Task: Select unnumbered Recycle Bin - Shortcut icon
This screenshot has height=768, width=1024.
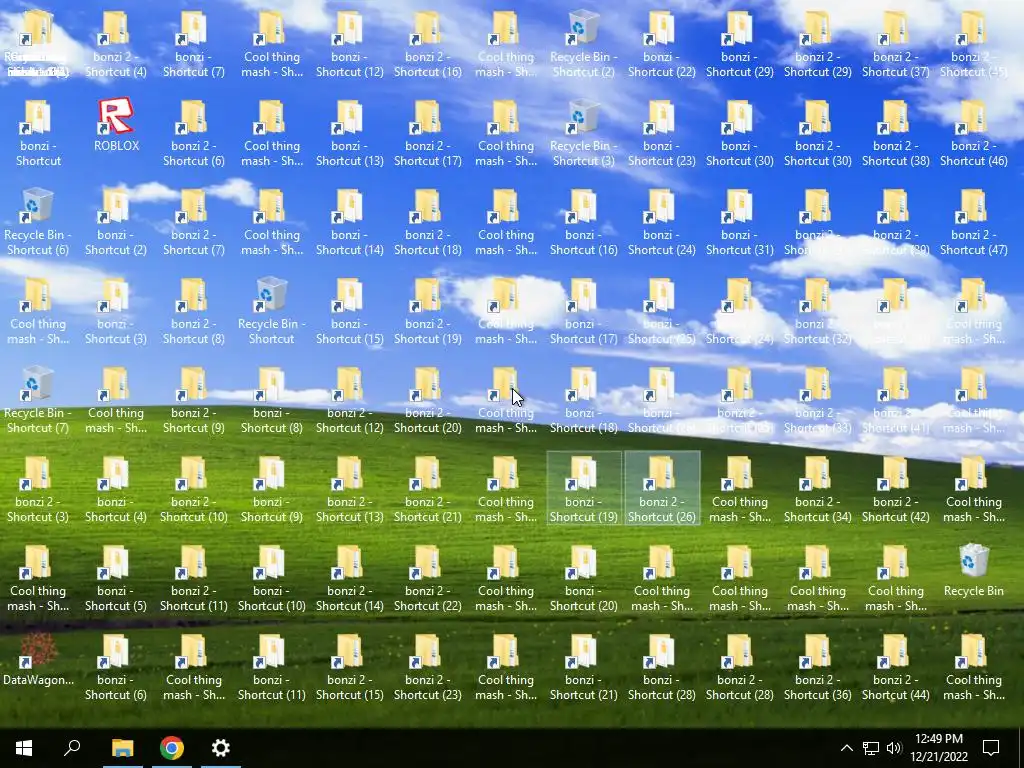Action: (272, 311)
